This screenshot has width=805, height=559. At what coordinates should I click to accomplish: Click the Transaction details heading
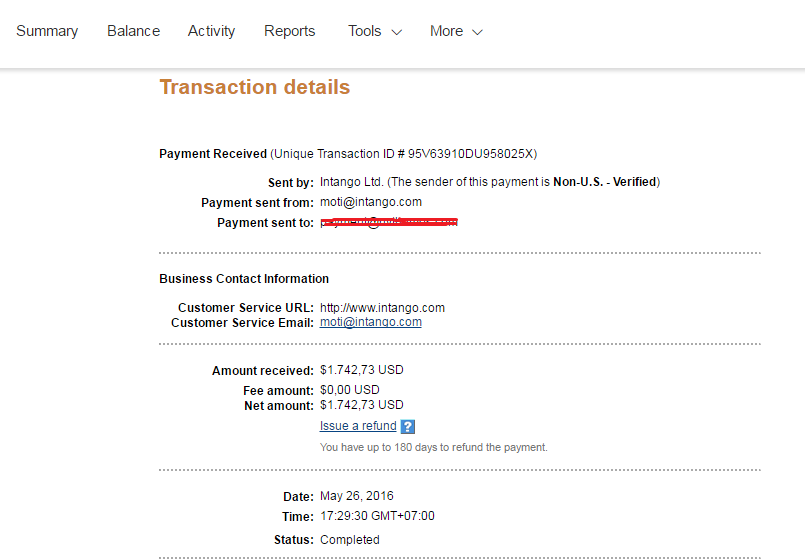point(254,87)
